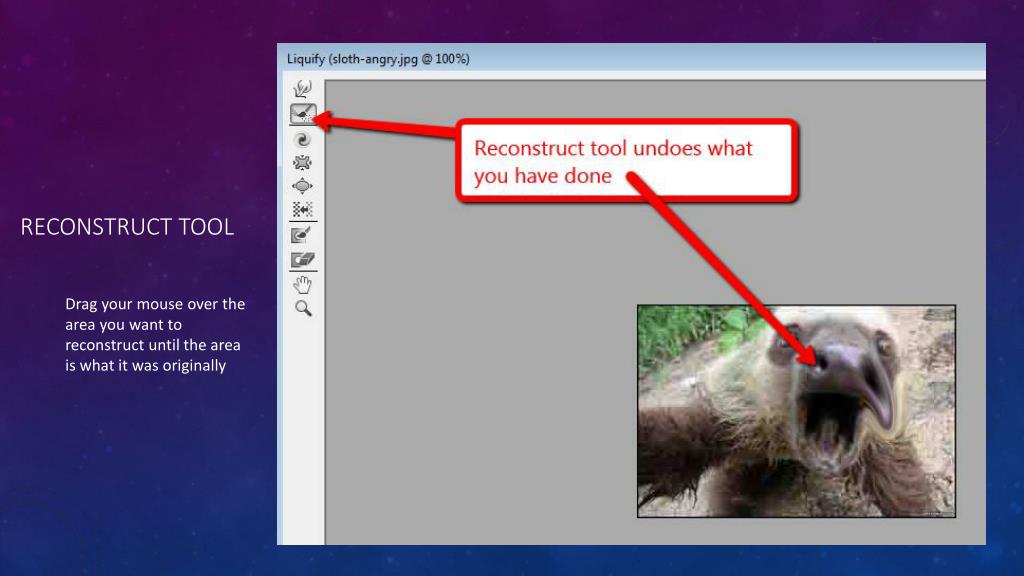Select the Reconstruct tool

coord(303,114)
